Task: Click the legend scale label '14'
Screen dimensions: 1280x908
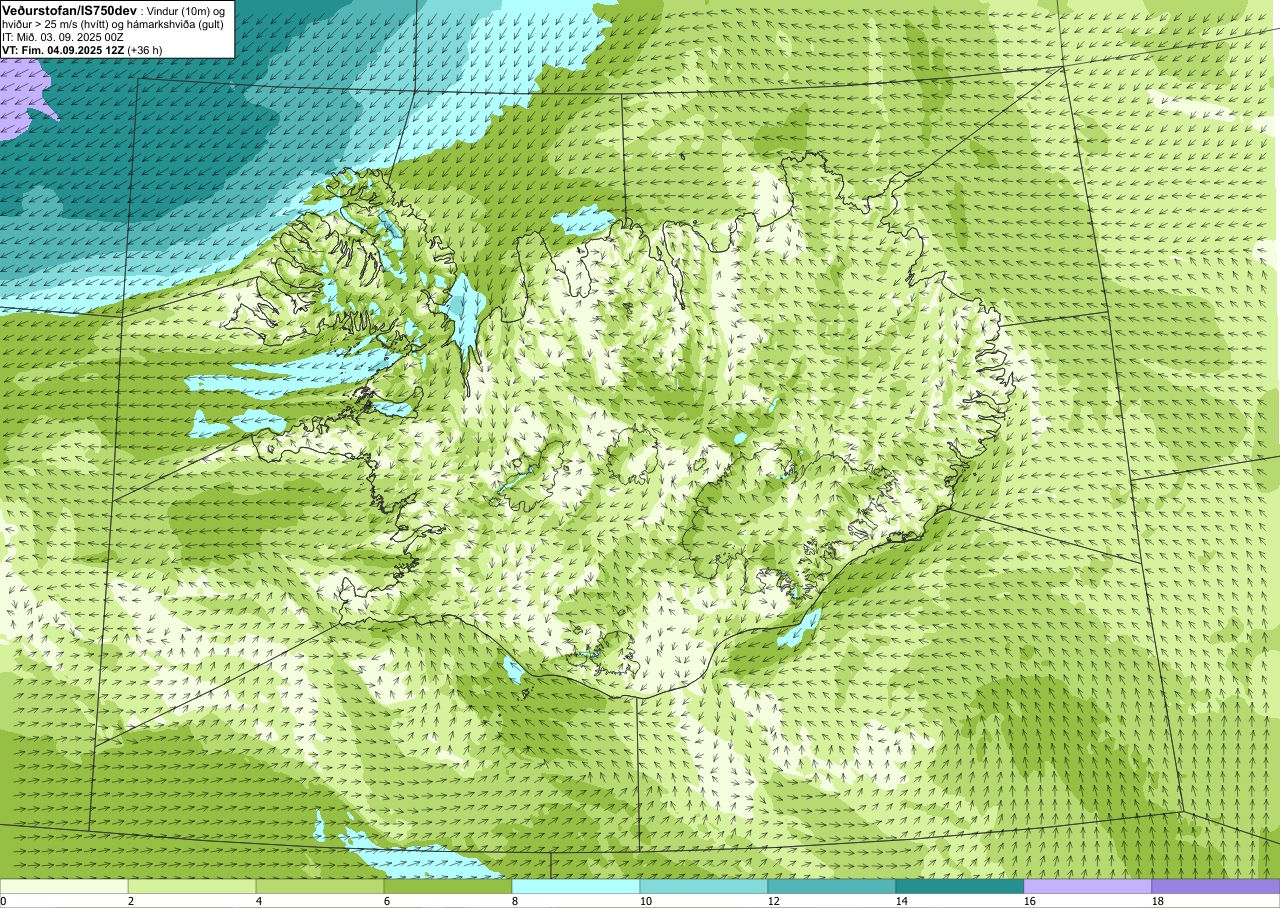Action: (x=902, y=901)
